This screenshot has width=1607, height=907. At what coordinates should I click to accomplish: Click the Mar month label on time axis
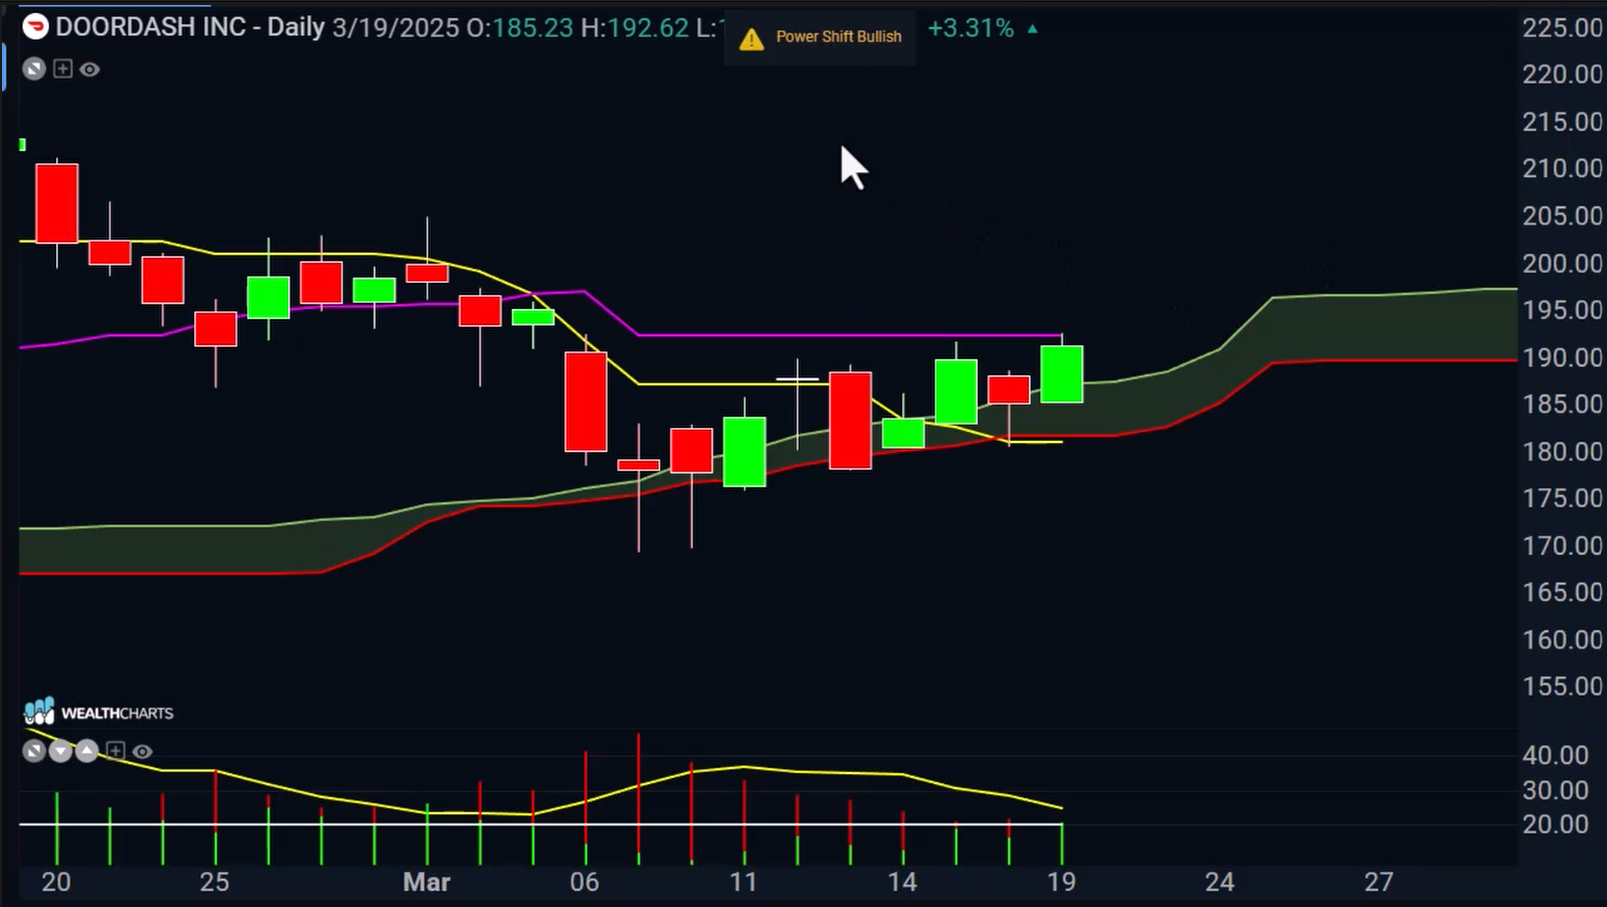pyautogui.click(x=426, y=882)
